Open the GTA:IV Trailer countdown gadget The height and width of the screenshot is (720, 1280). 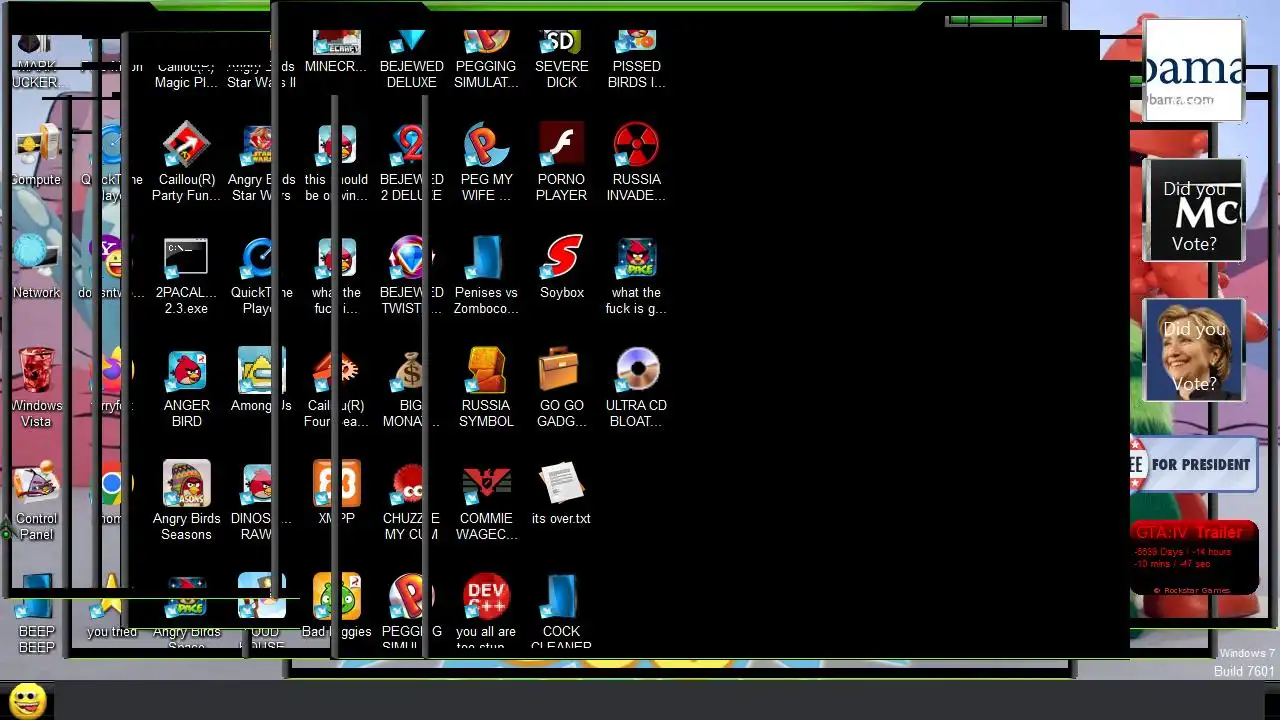tap(1194, 558)
